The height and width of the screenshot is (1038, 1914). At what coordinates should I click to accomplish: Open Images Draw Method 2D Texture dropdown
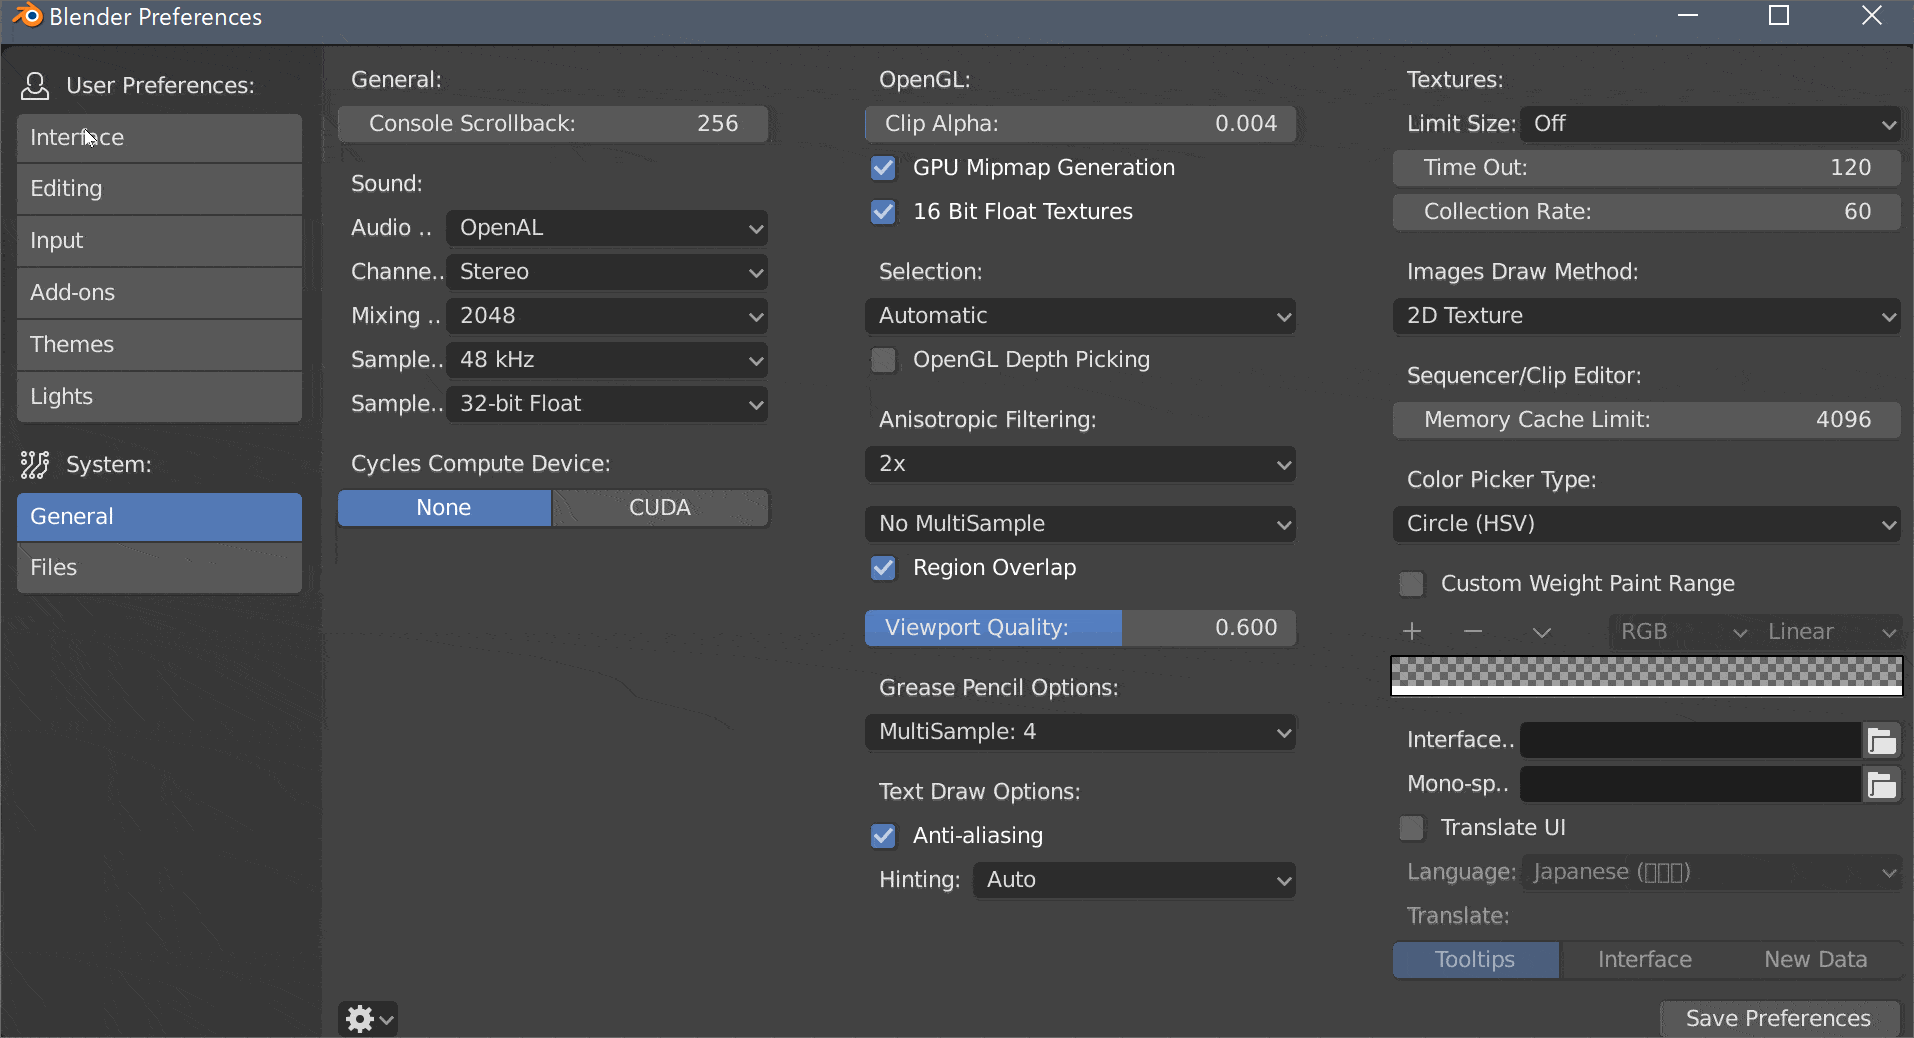(1646, 316)
